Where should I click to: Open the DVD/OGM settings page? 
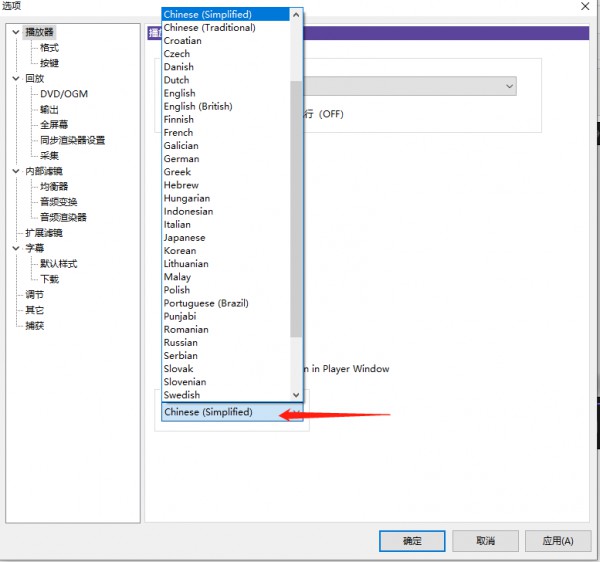tap(64, 94)
